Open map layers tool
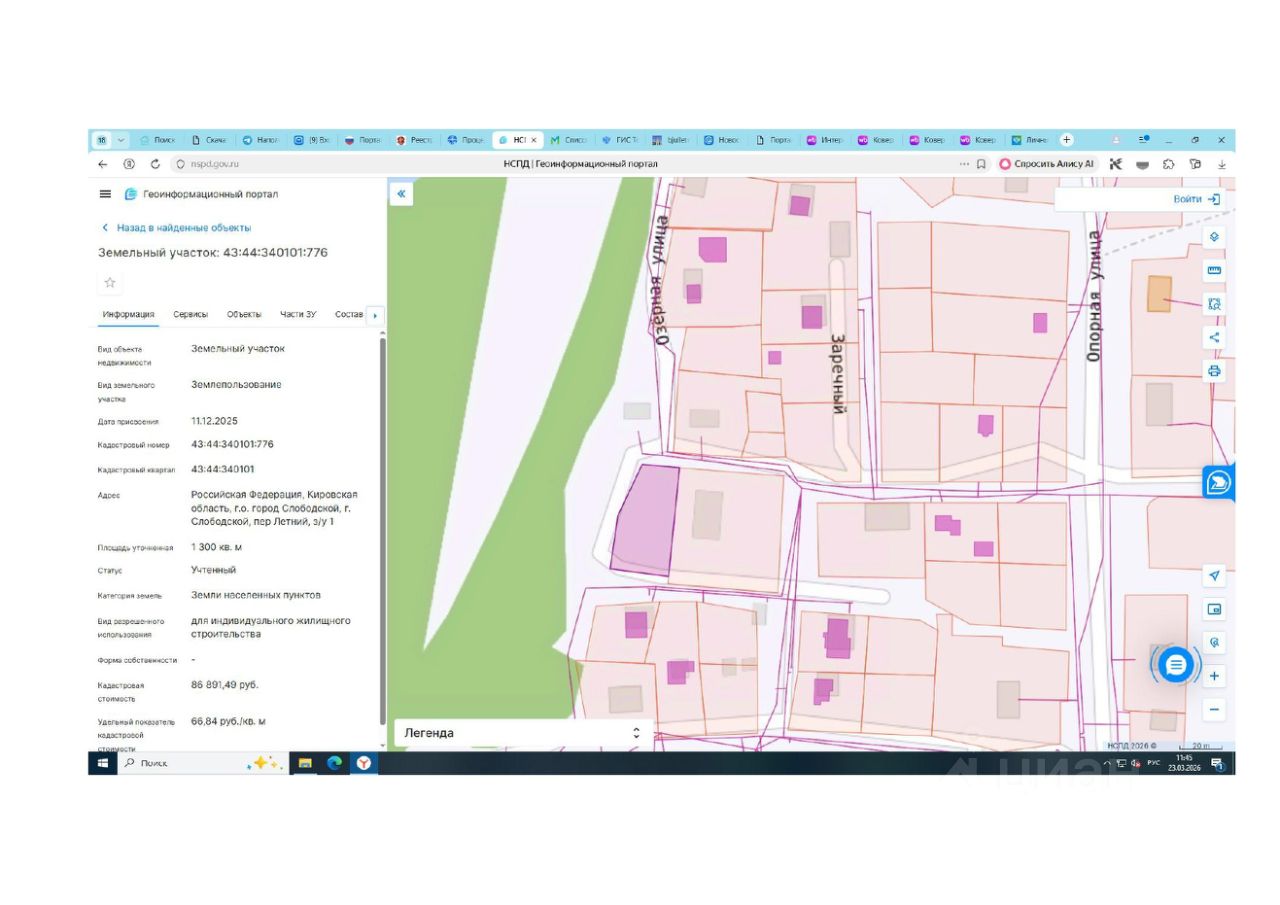The image size is (1280, 905). point(1215,237)
